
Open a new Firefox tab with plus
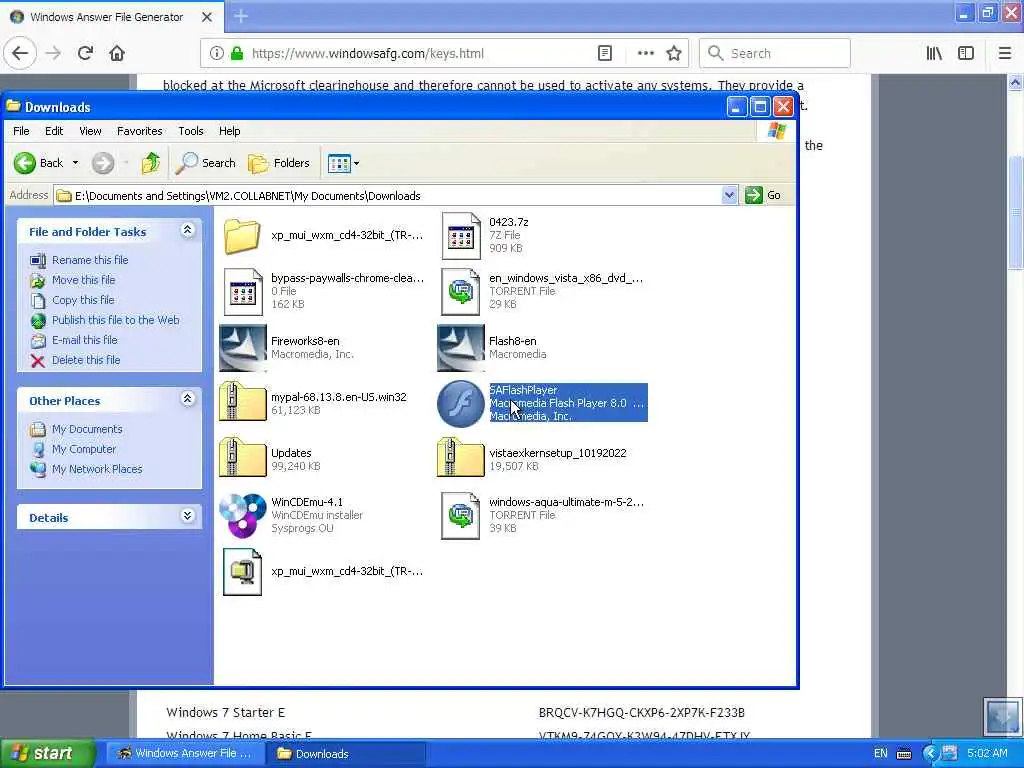(x=241, y=17)
